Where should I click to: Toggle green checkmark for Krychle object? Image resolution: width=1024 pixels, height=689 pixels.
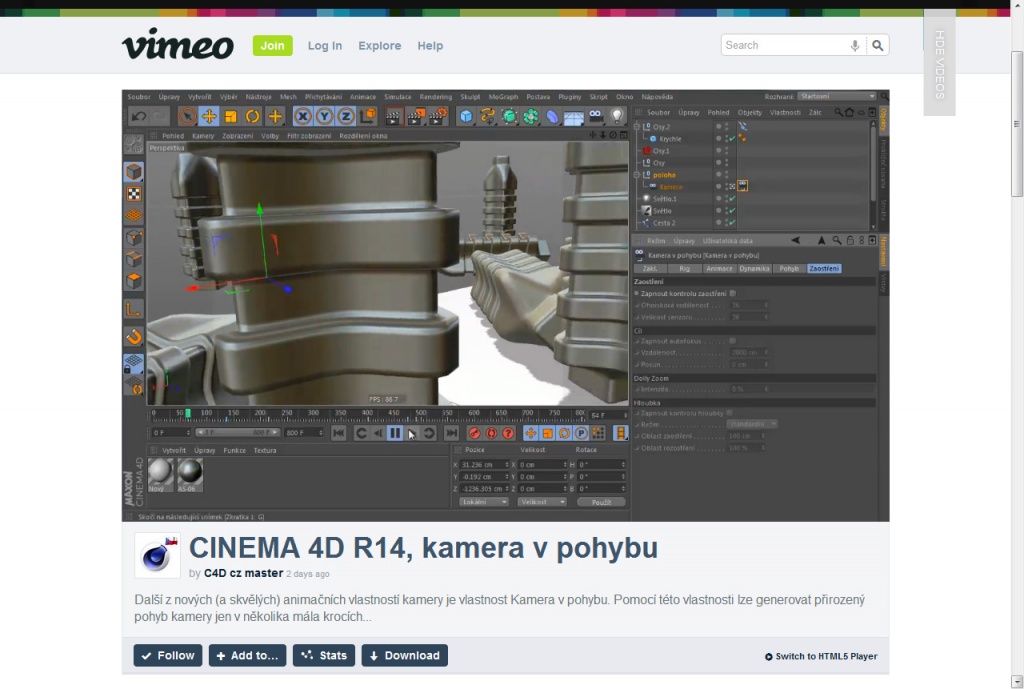coord(732,138)
